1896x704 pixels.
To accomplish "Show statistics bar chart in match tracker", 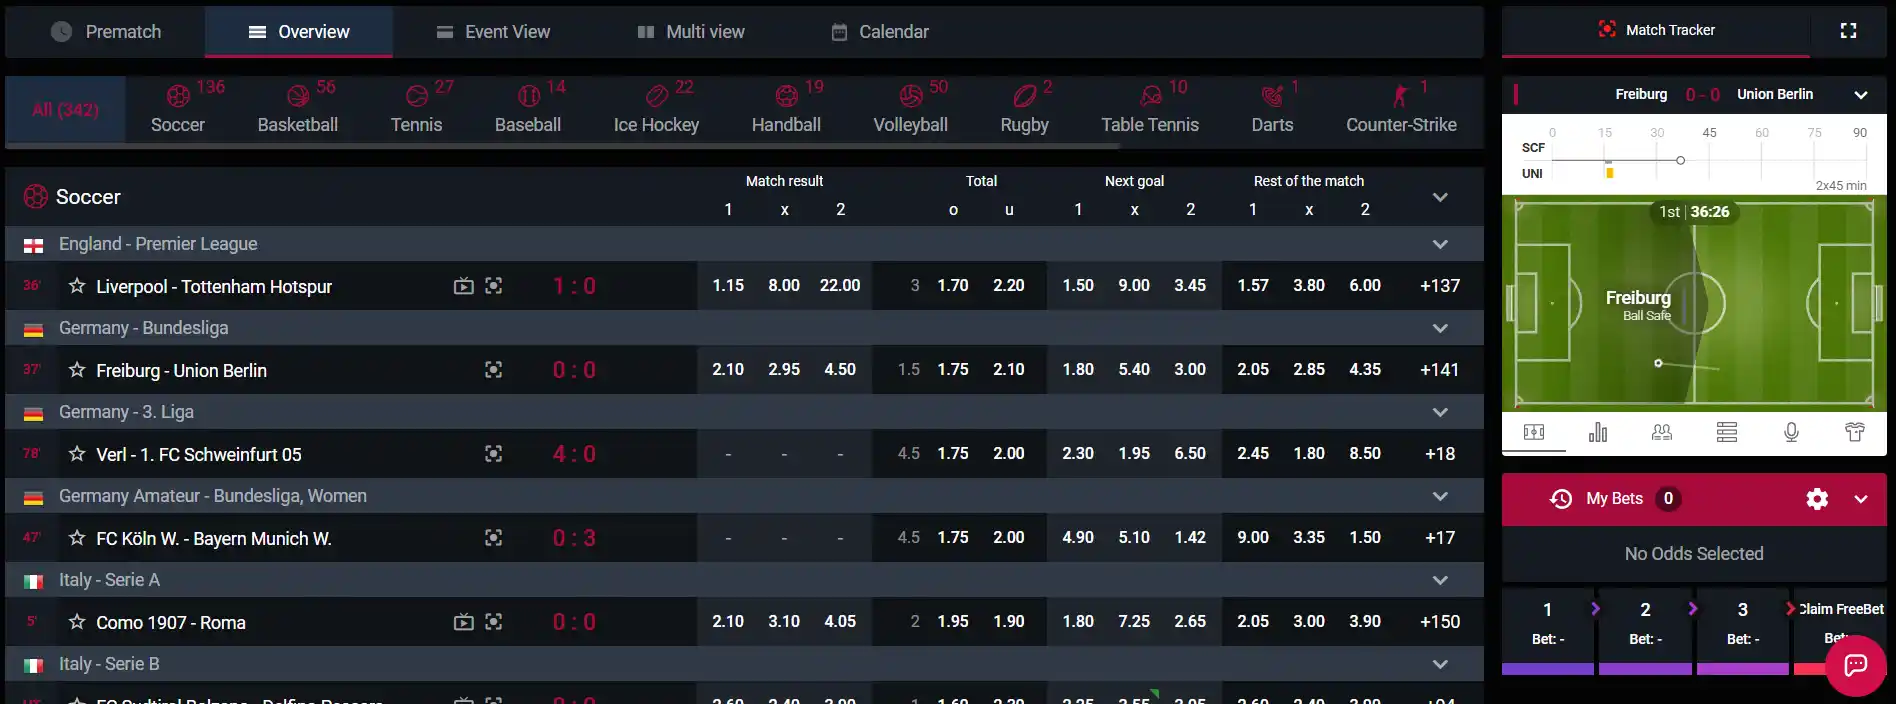I will click(1598, 432).
